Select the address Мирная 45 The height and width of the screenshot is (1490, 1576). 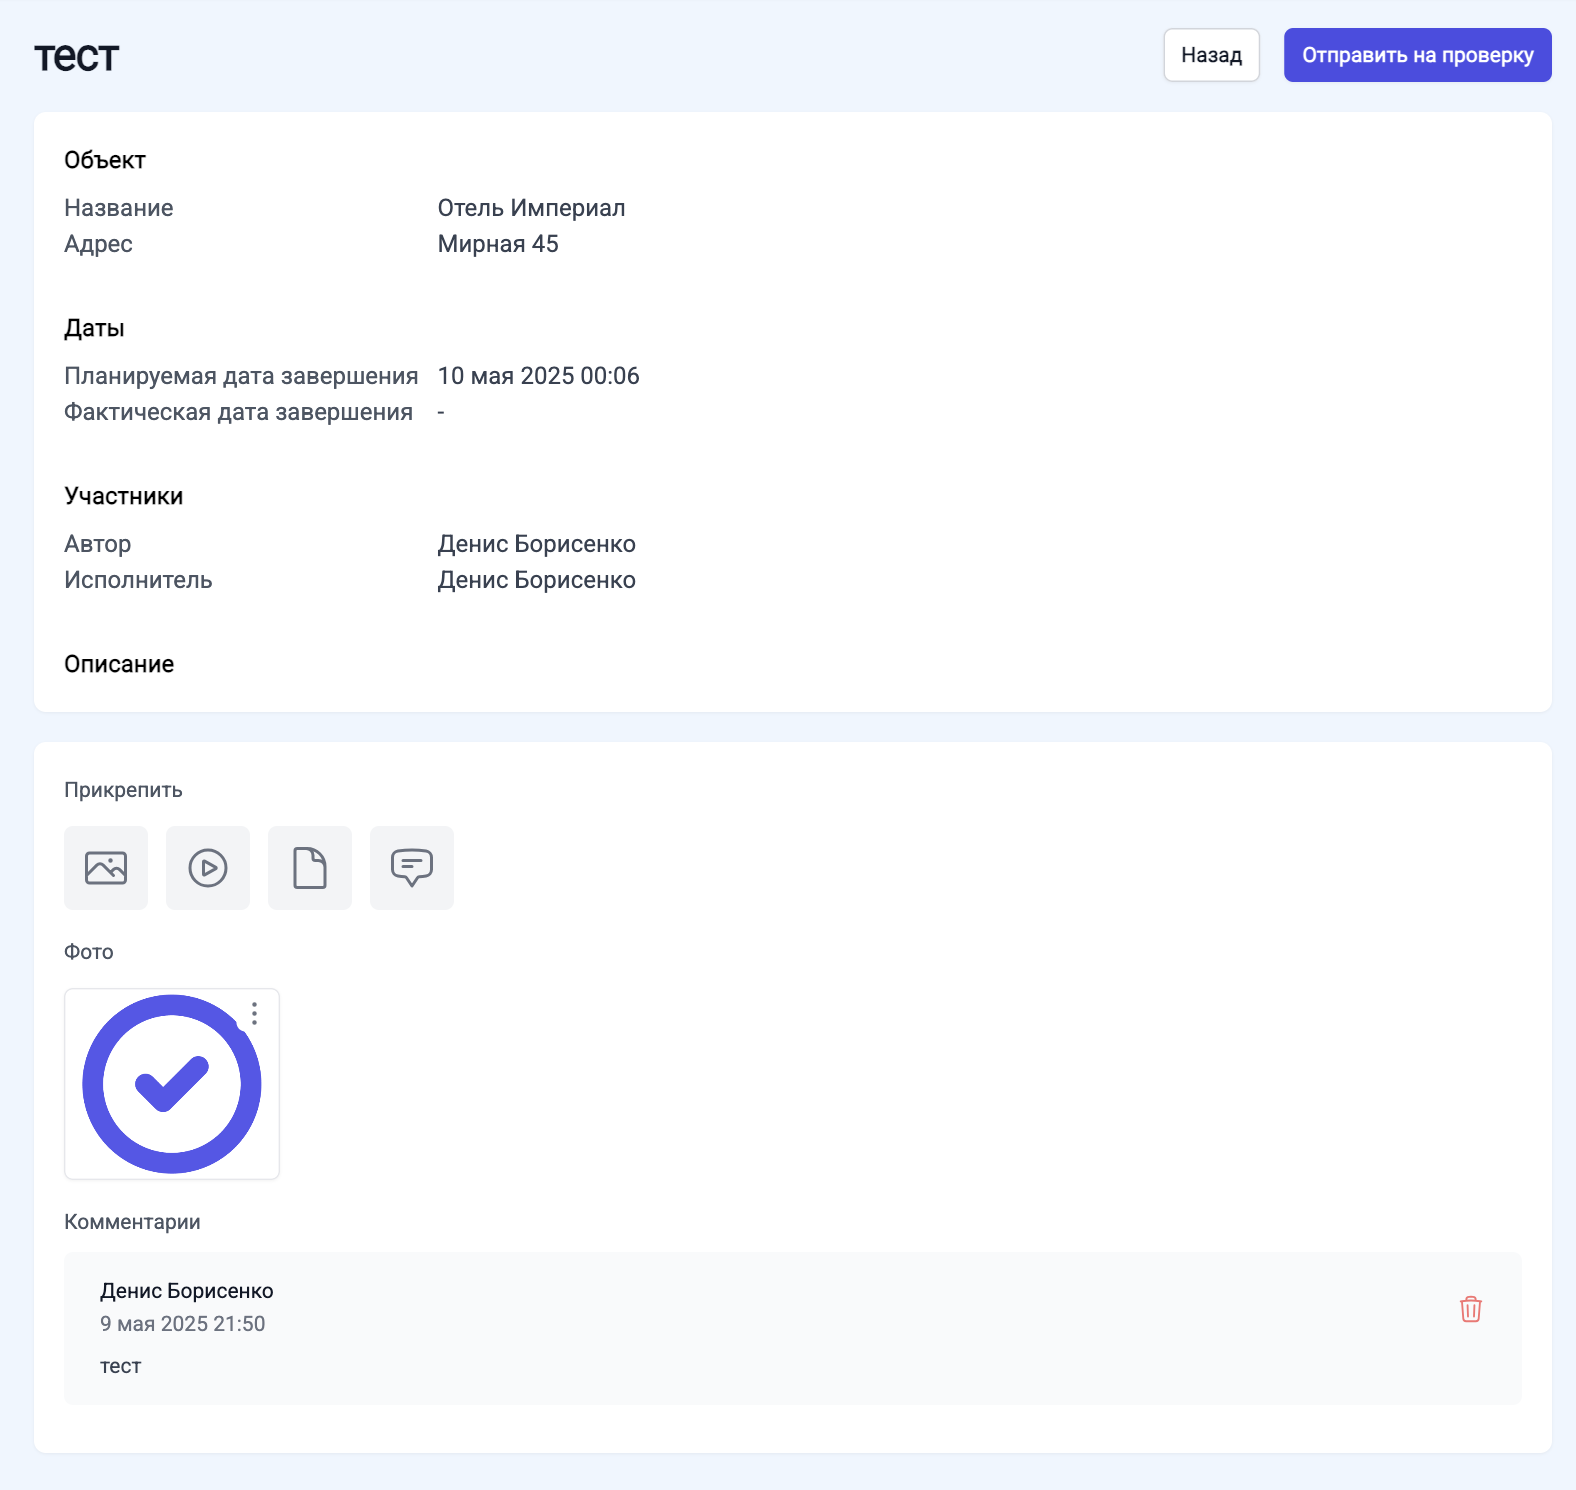498,244
